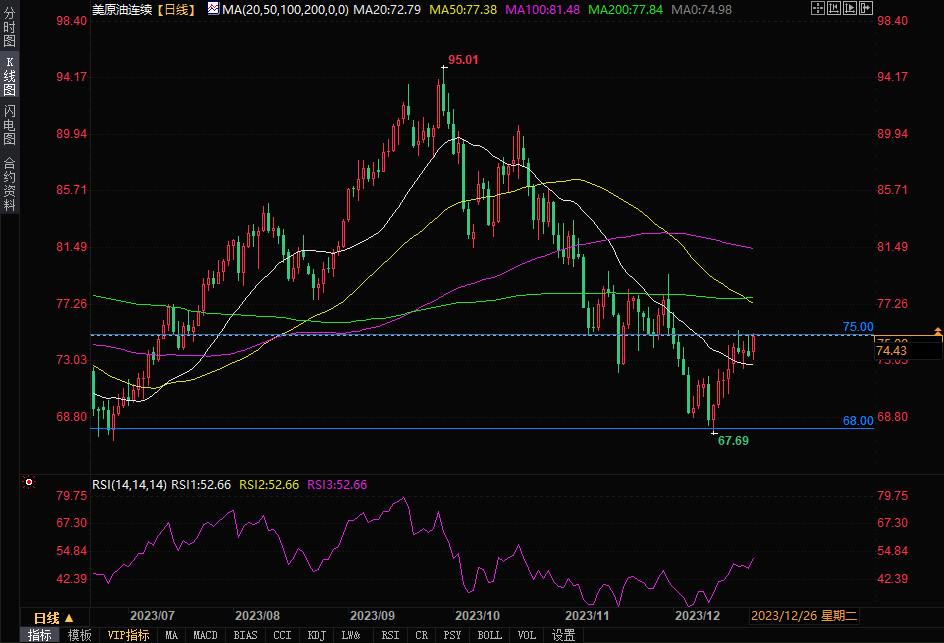
Task: Click the red gear icon beside RSI panel
Action: coord(29,482)
